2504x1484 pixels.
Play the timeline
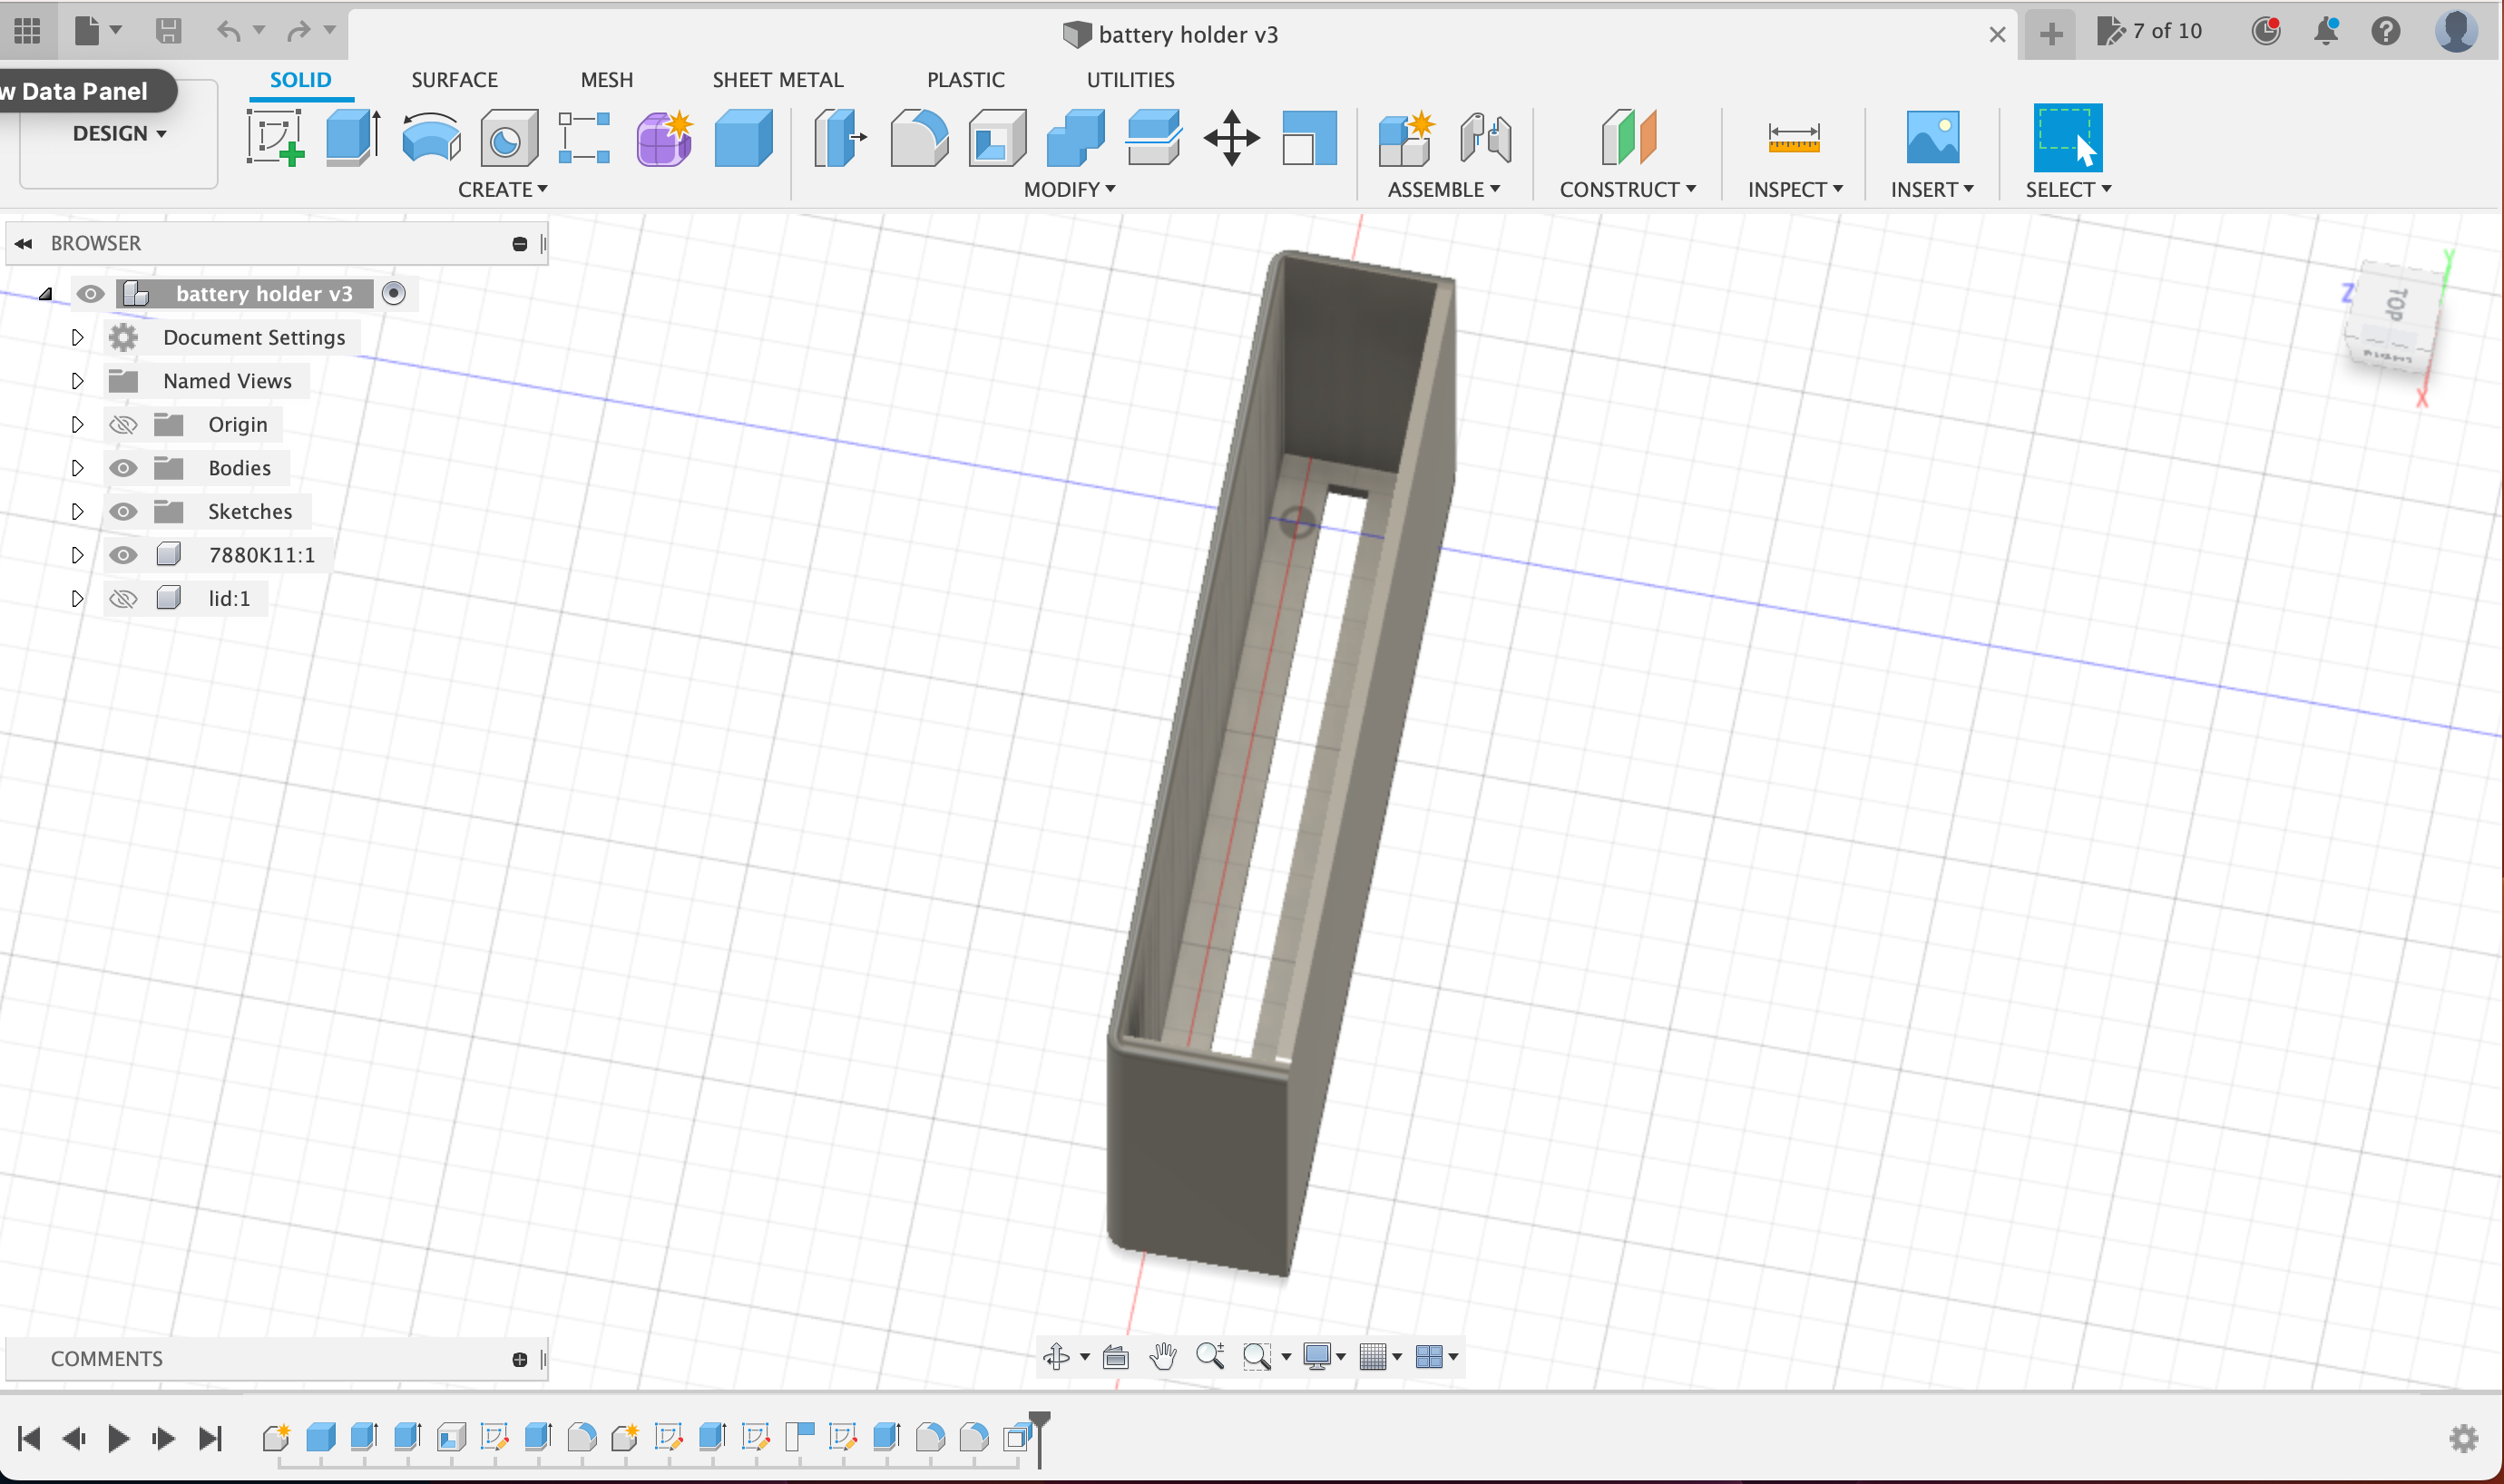(118, 1438)
